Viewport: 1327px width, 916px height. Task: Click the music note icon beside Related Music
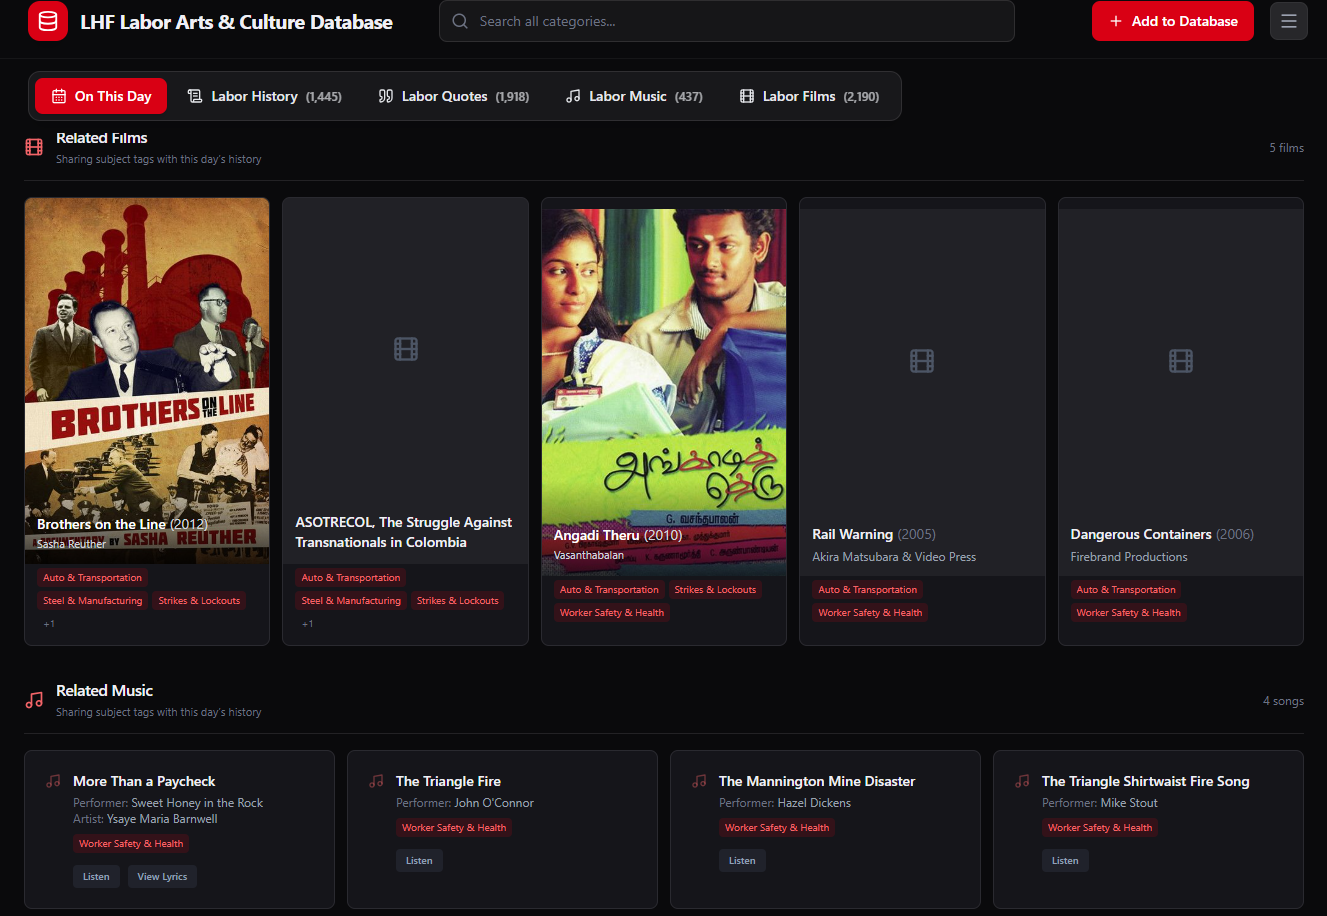34,701
